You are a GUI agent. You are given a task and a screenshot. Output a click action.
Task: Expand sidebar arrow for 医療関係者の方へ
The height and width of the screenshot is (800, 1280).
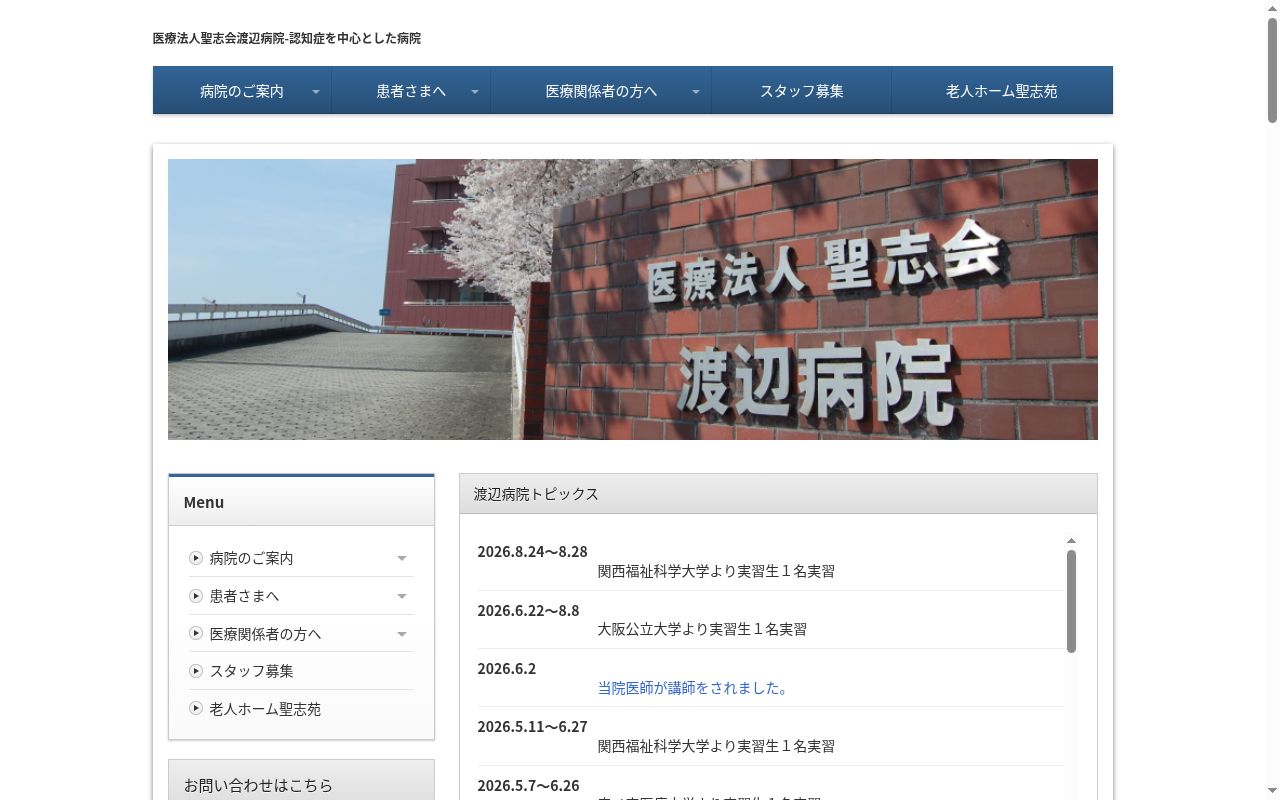coord(402,634)
